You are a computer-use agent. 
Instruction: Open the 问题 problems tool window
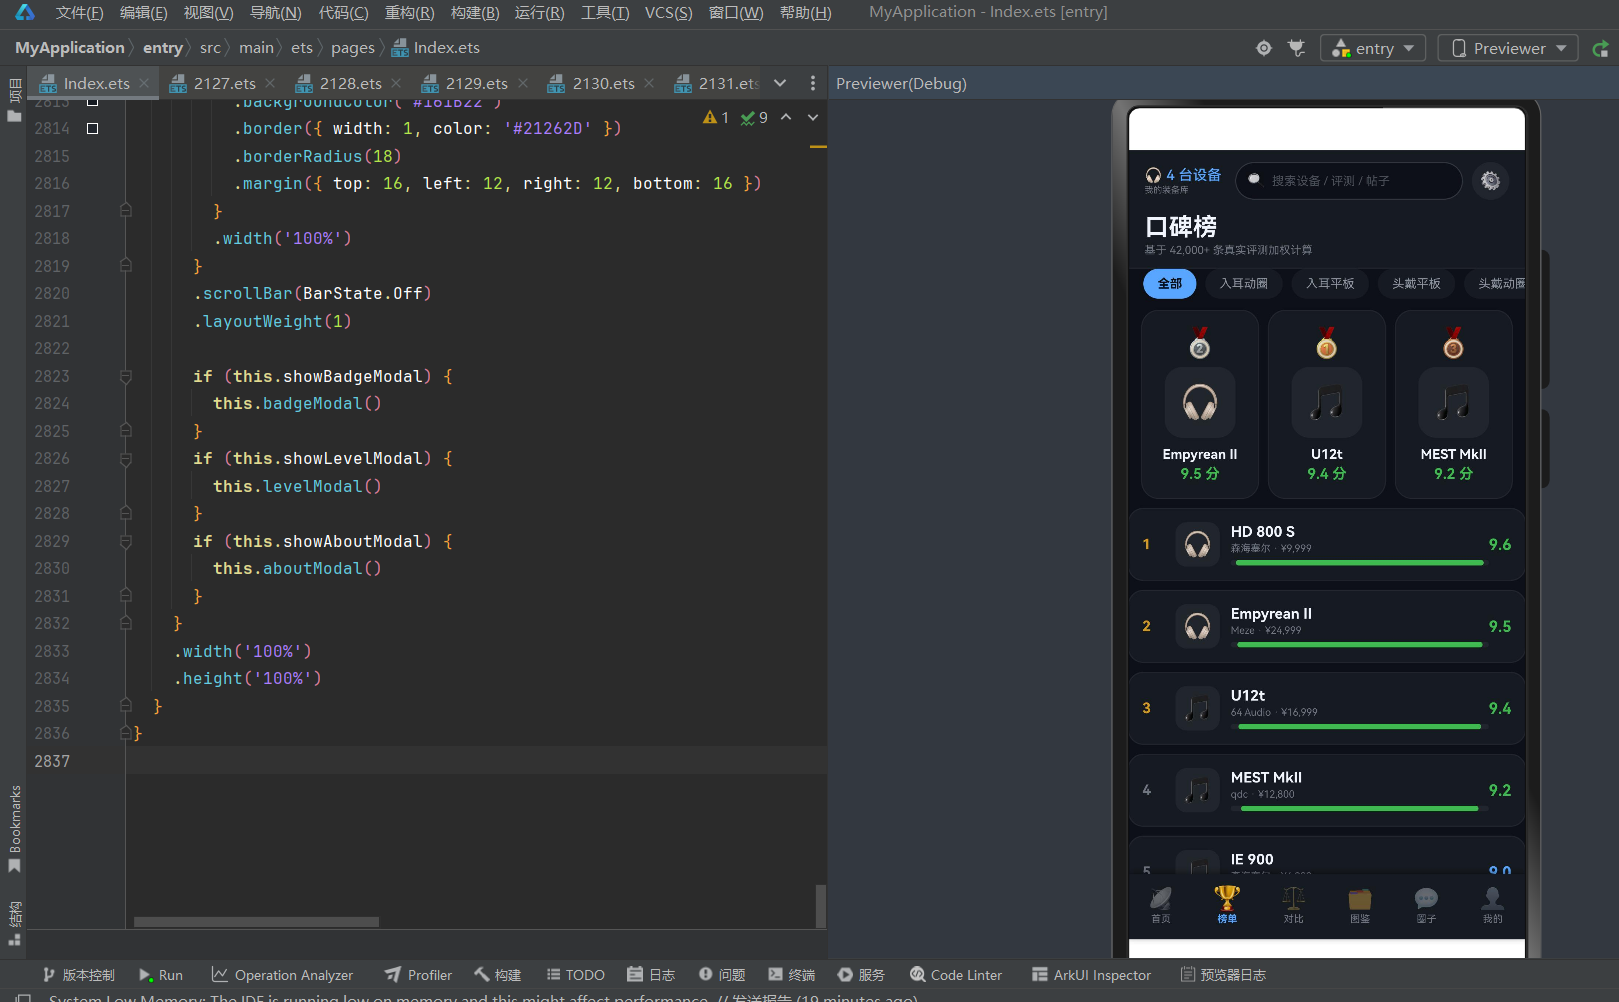(x=722, y=975)
